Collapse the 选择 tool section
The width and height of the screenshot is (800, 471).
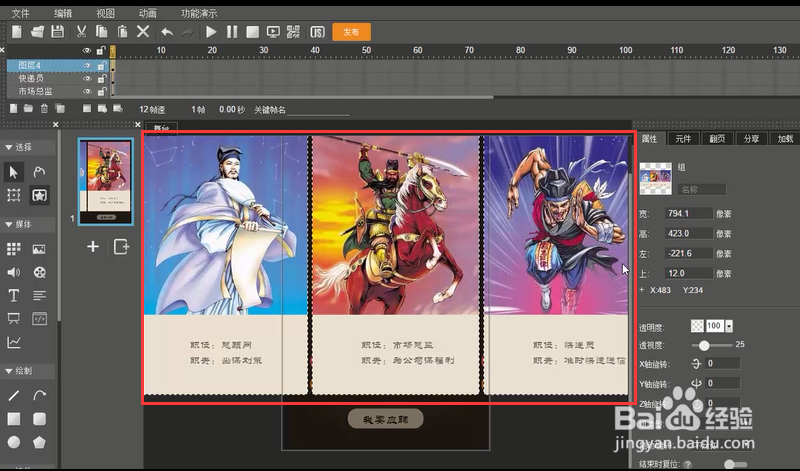(9, 147)
